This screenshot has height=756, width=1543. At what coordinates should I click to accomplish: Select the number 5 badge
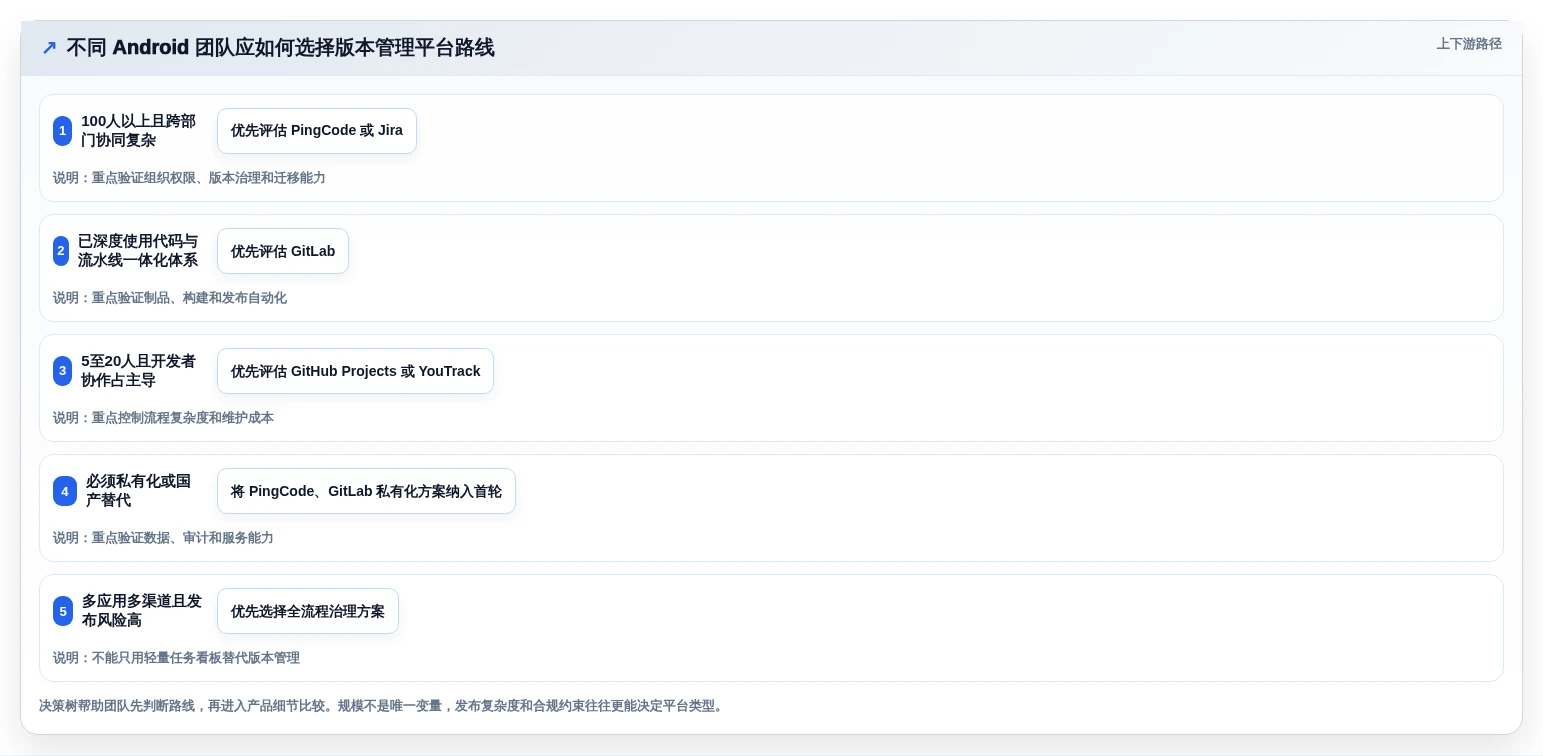(63, 611)
